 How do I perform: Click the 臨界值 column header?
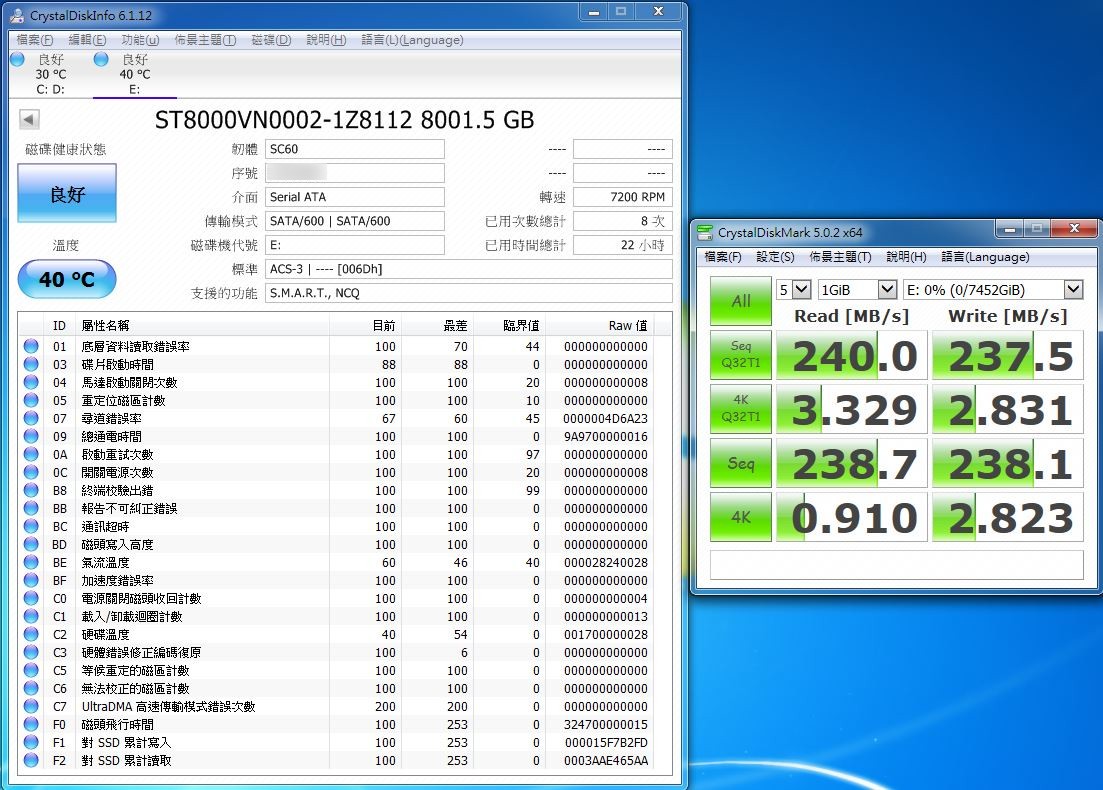(x=521, y=326)
